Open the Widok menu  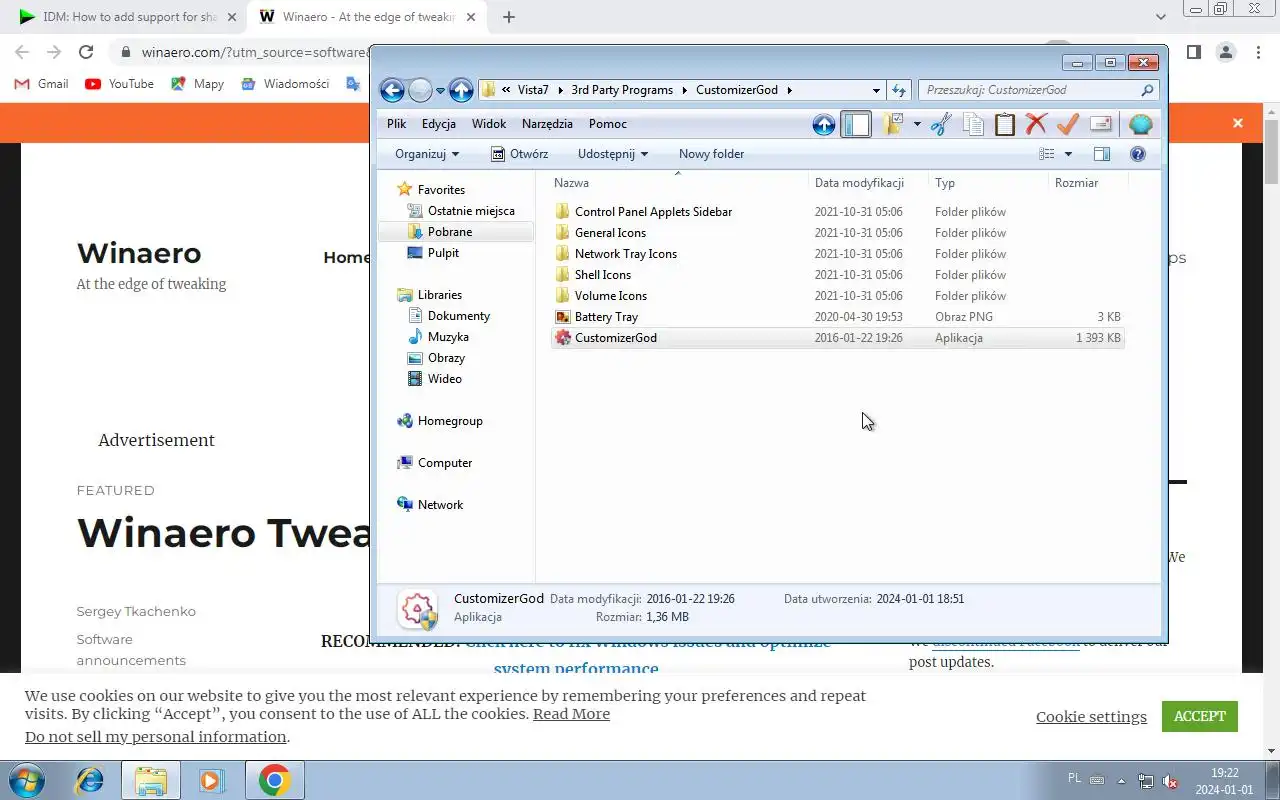coord(489,124)
